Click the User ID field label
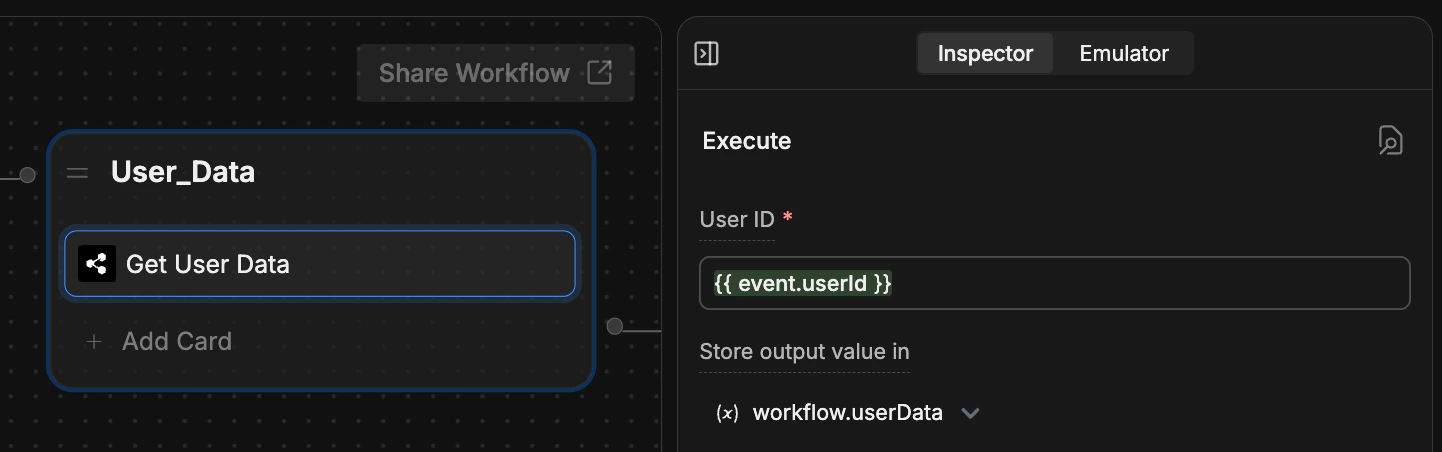1442x452 pixels. 737,220
